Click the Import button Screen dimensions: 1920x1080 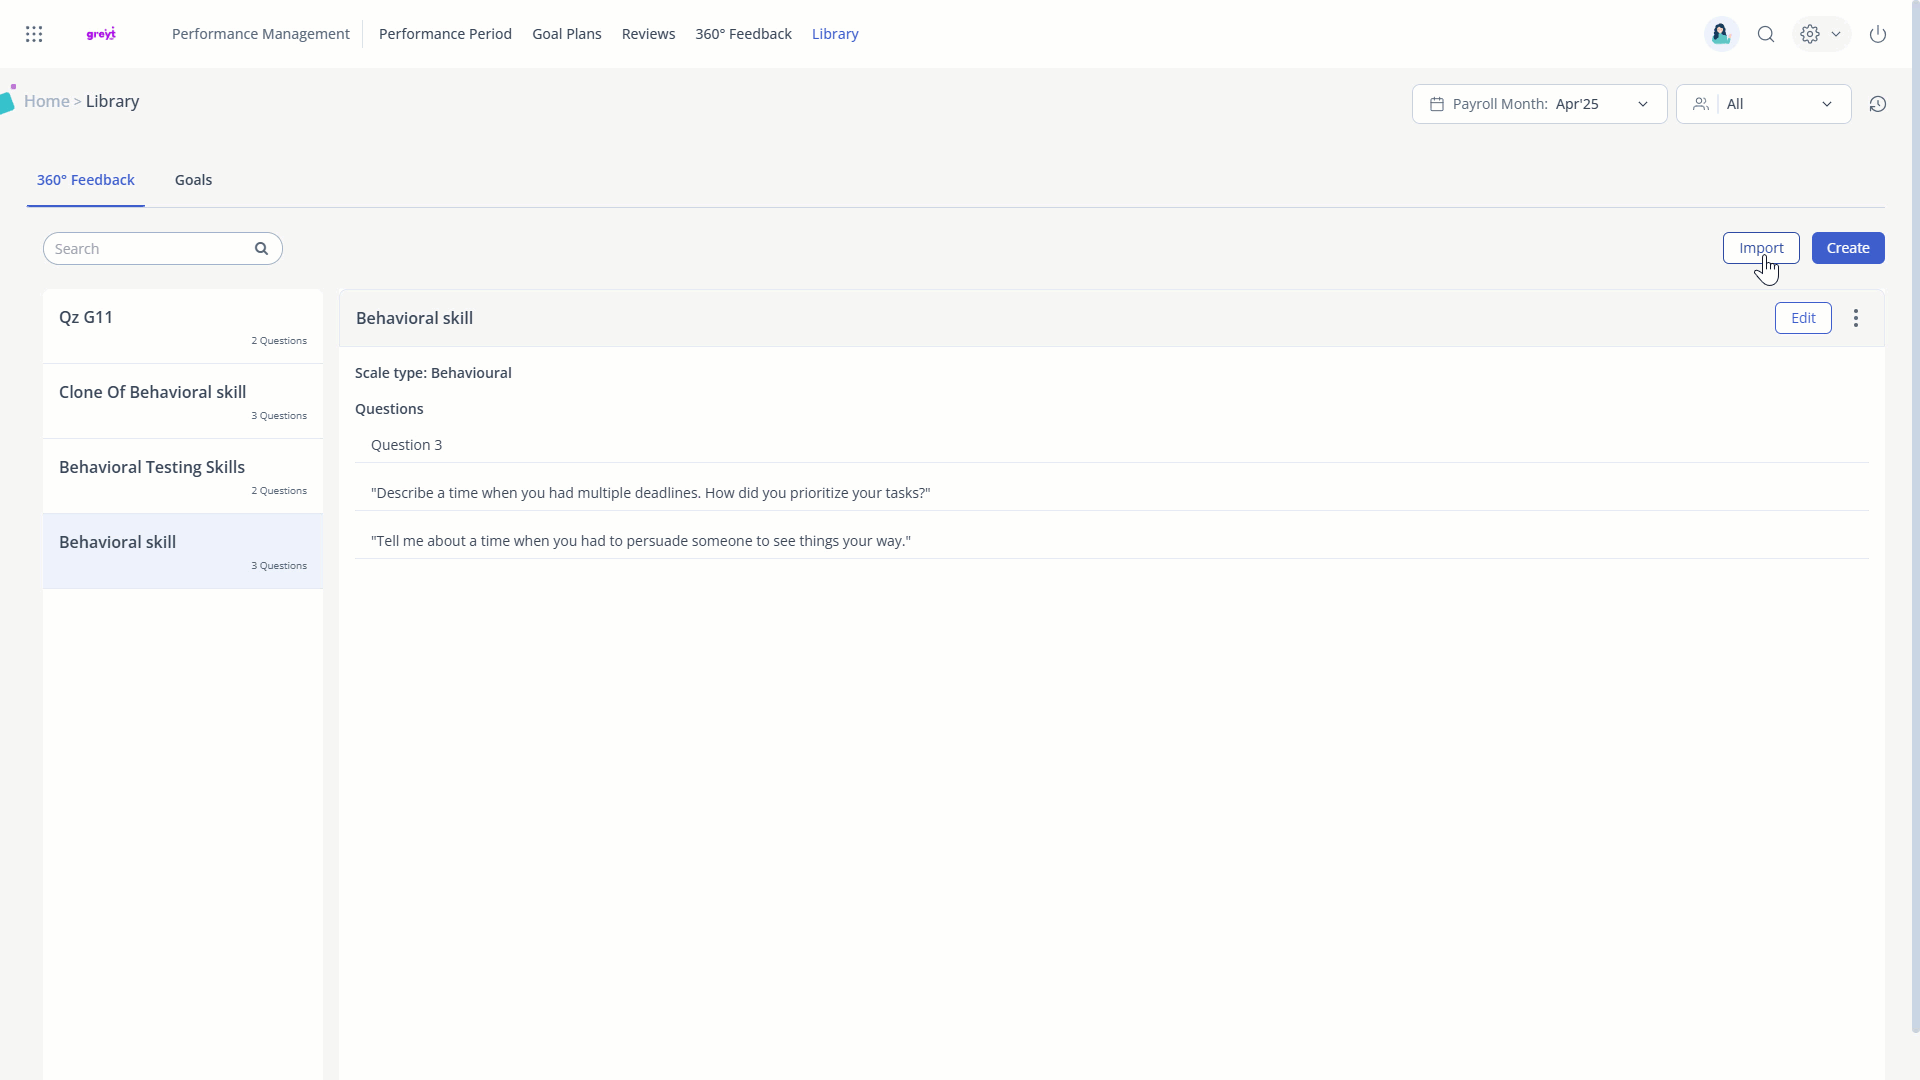(x=1760, y=248)
